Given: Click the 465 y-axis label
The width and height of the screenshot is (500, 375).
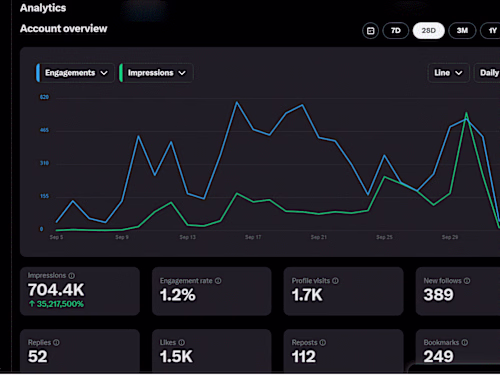Looking at the screenshot, I should (x=44, y=130).
